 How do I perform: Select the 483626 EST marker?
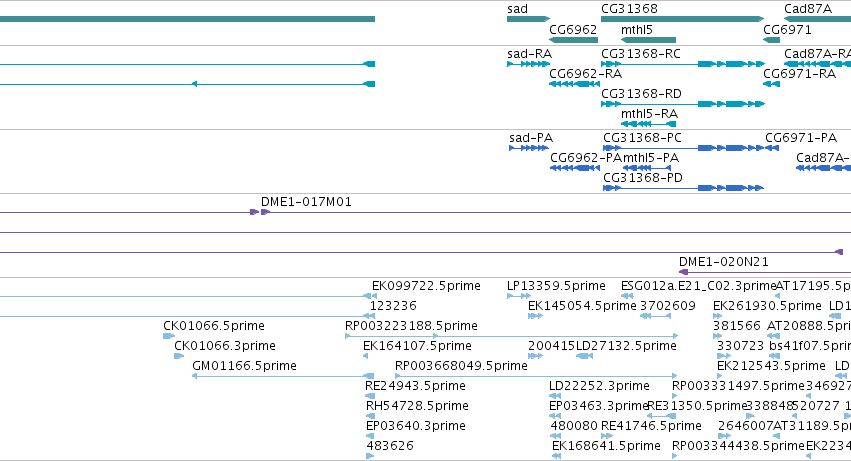[370, 456]
